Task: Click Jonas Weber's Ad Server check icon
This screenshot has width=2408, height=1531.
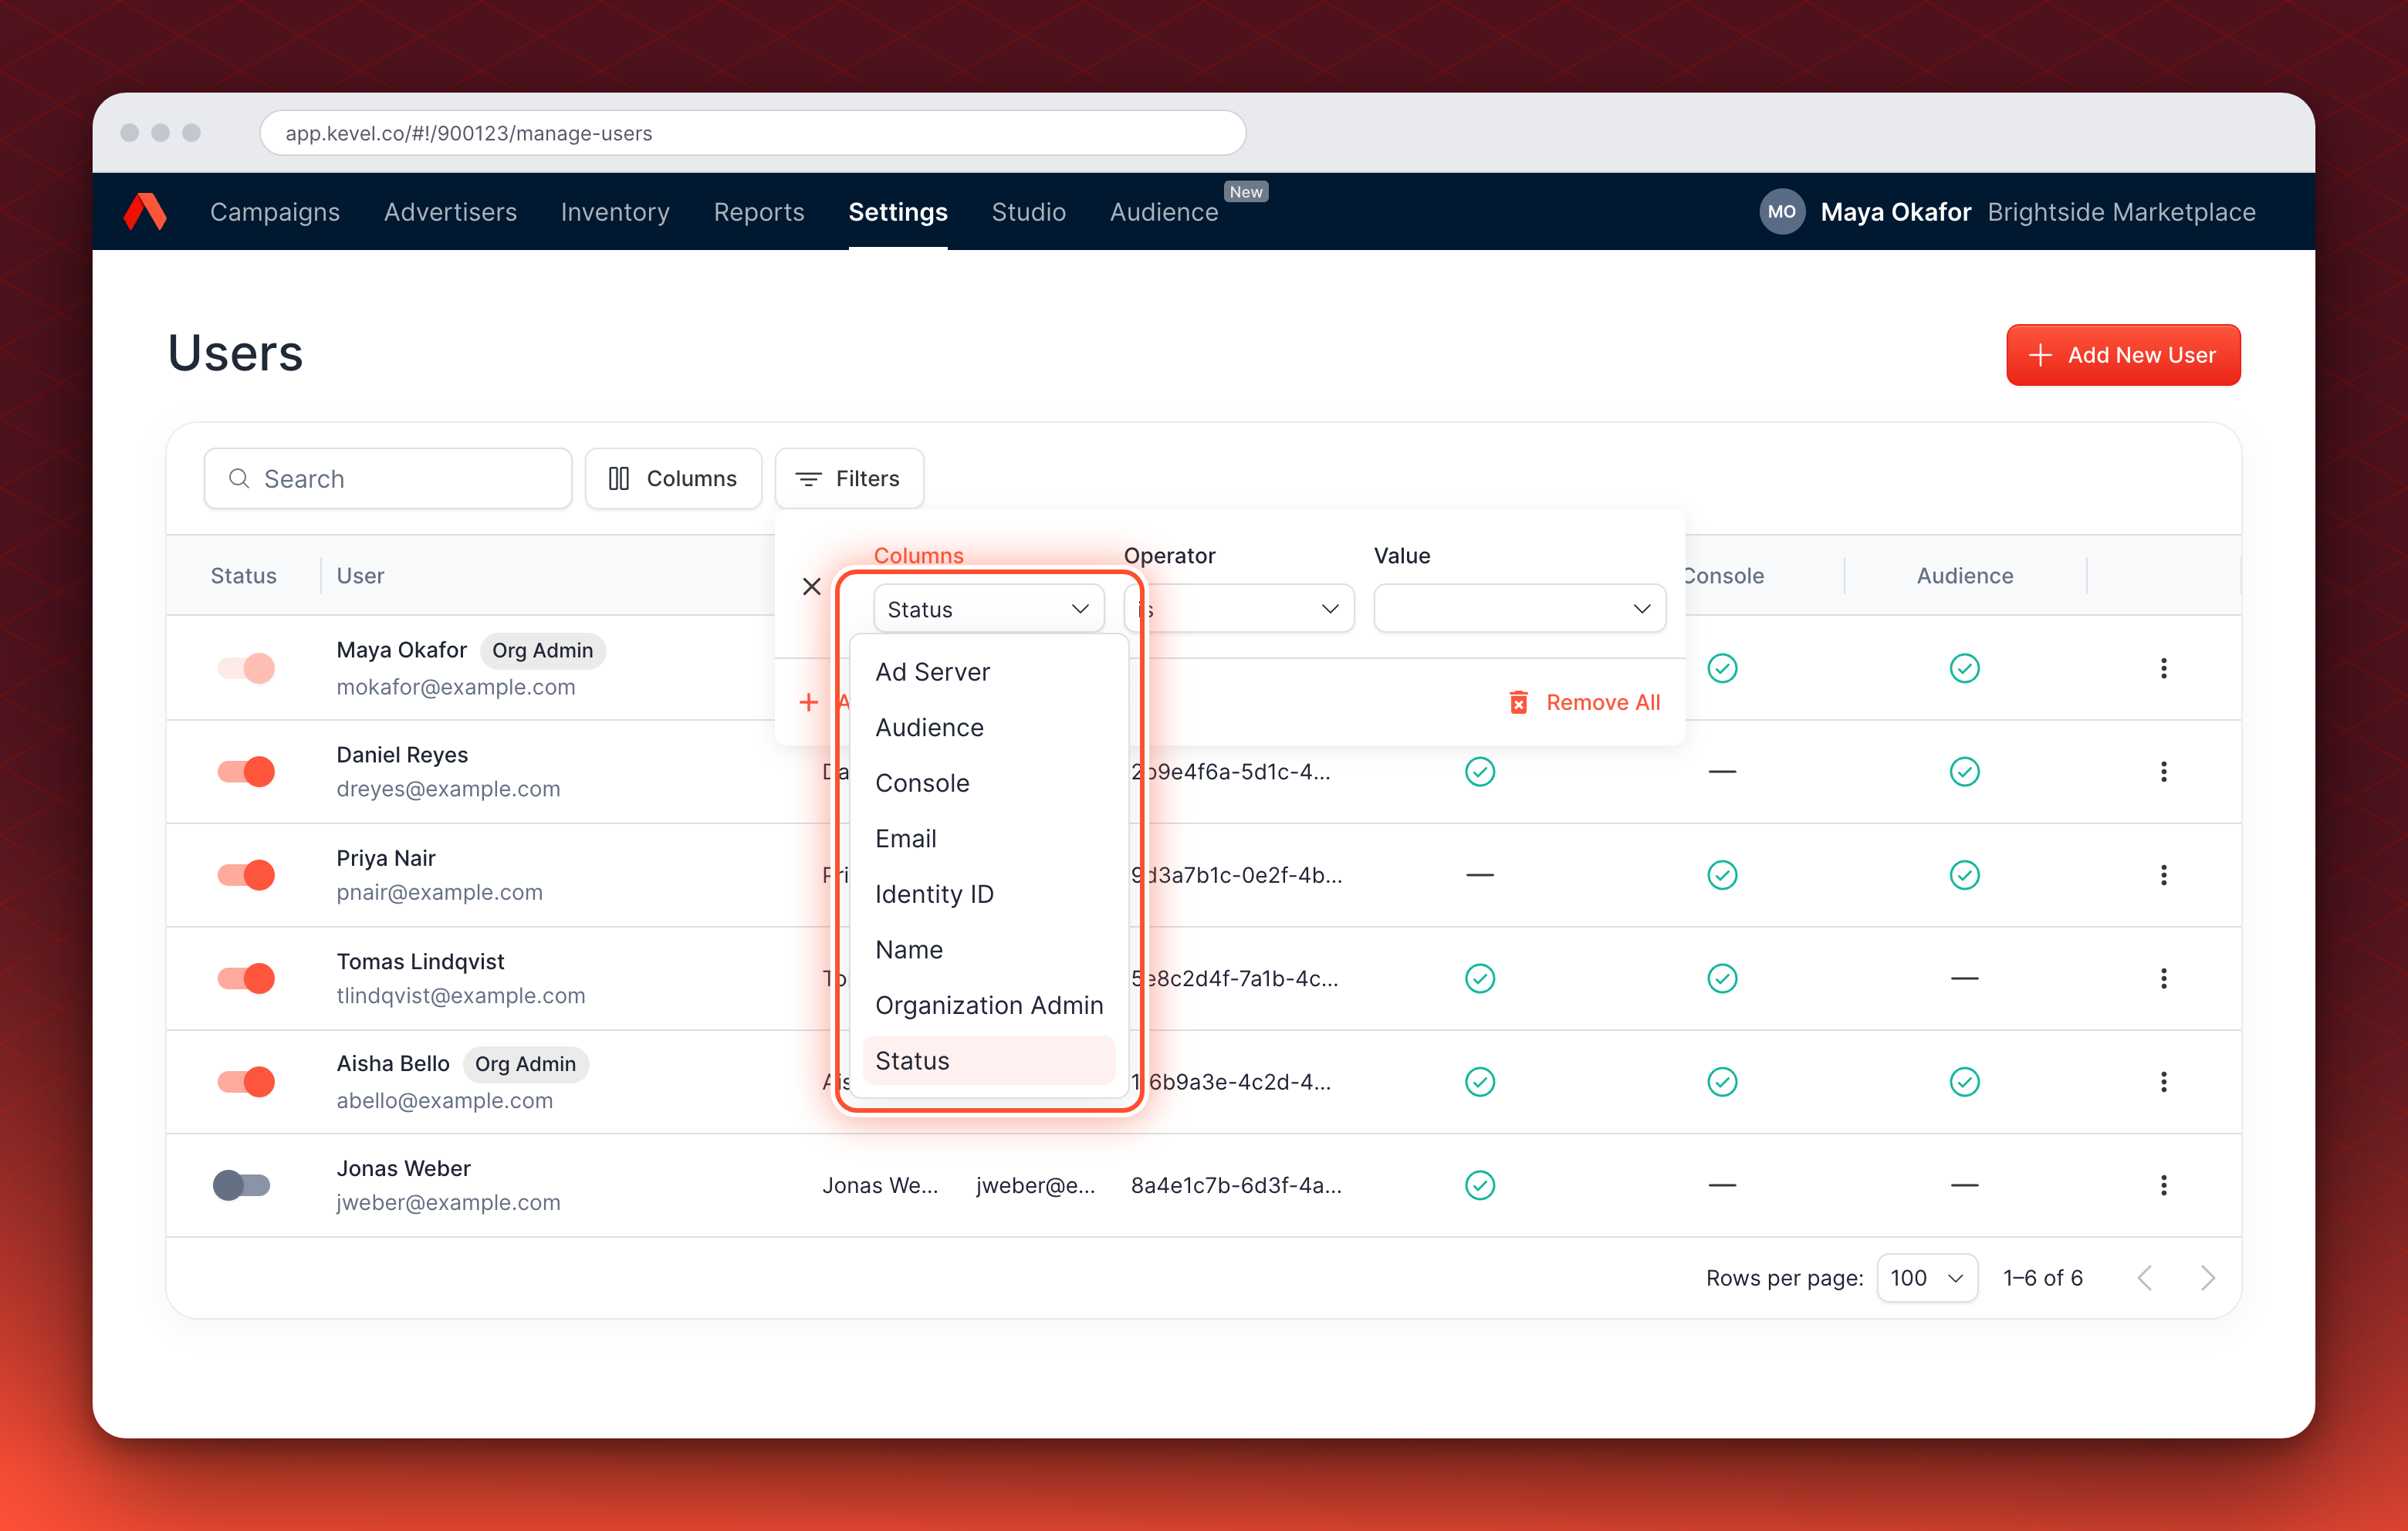Action: tap(1479, 1185)
